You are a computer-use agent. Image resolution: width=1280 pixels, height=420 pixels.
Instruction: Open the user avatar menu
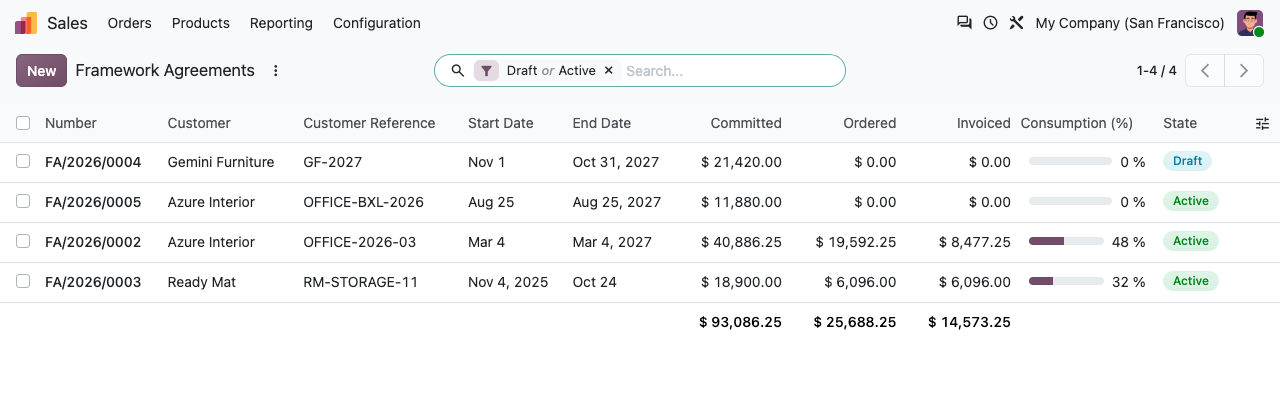pos(1250,23)
